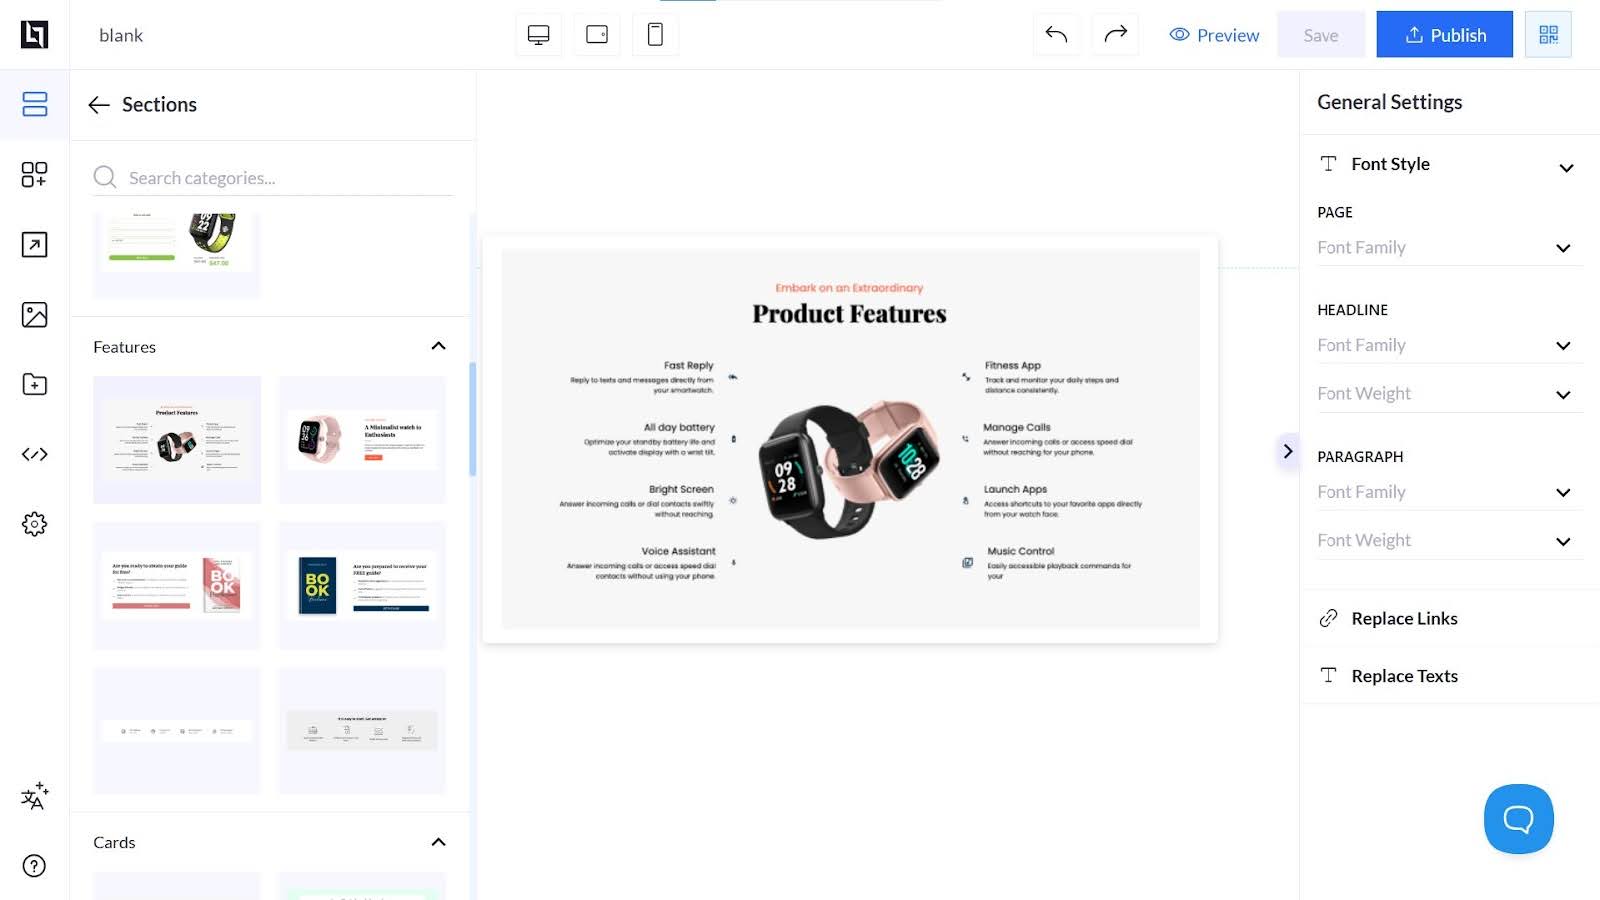The width and height of the screenshot is (1600, 900).
Task: Open the image library icon in sidebar
Action: 34,314
